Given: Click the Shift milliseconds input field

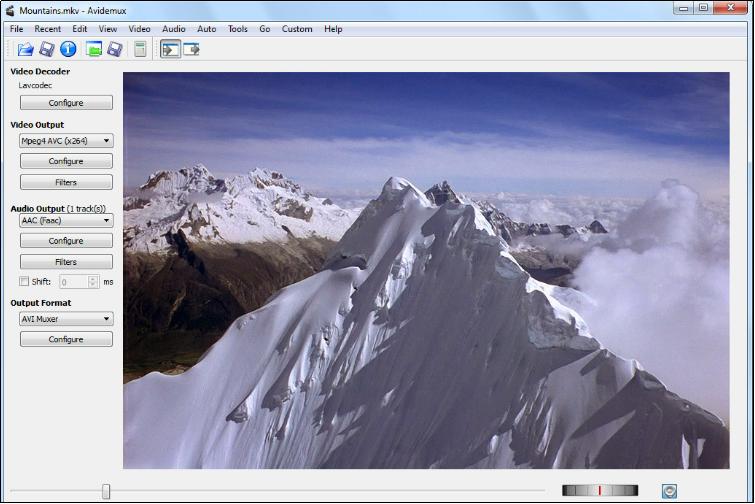Looking at the screenshot, I should (74, 282).
